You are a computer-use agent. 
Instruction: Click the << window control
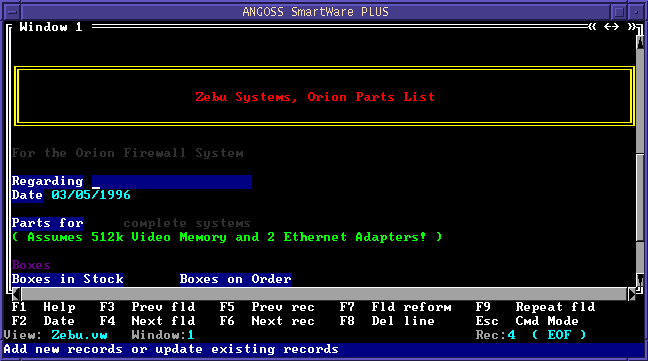point(592,27)
